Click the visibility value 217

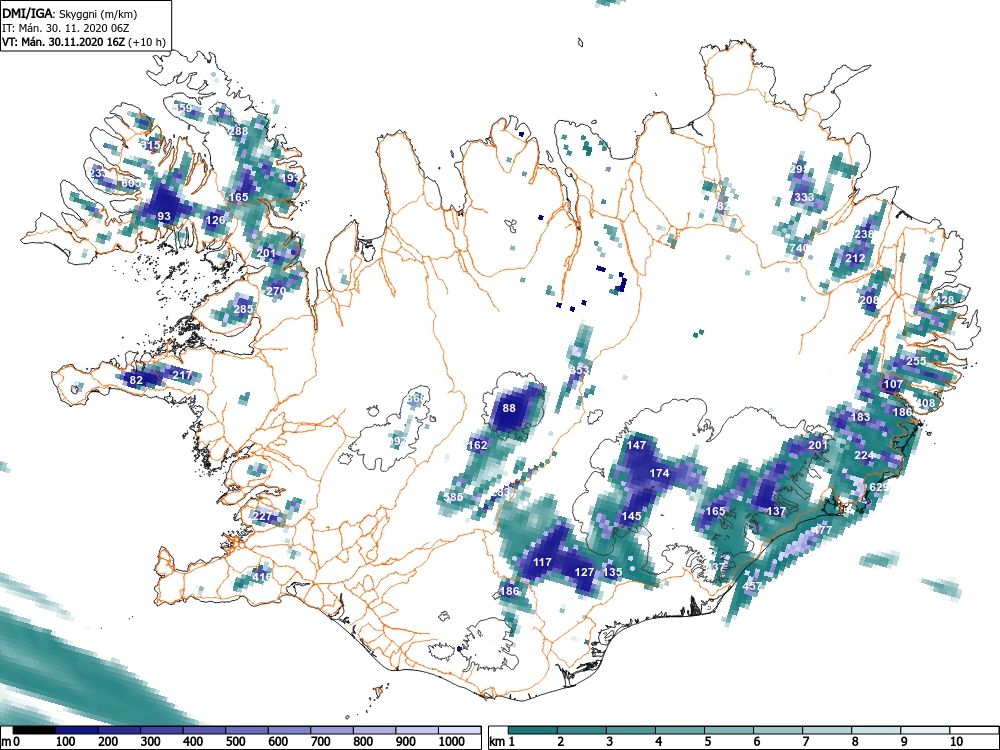tap(182, 375)
